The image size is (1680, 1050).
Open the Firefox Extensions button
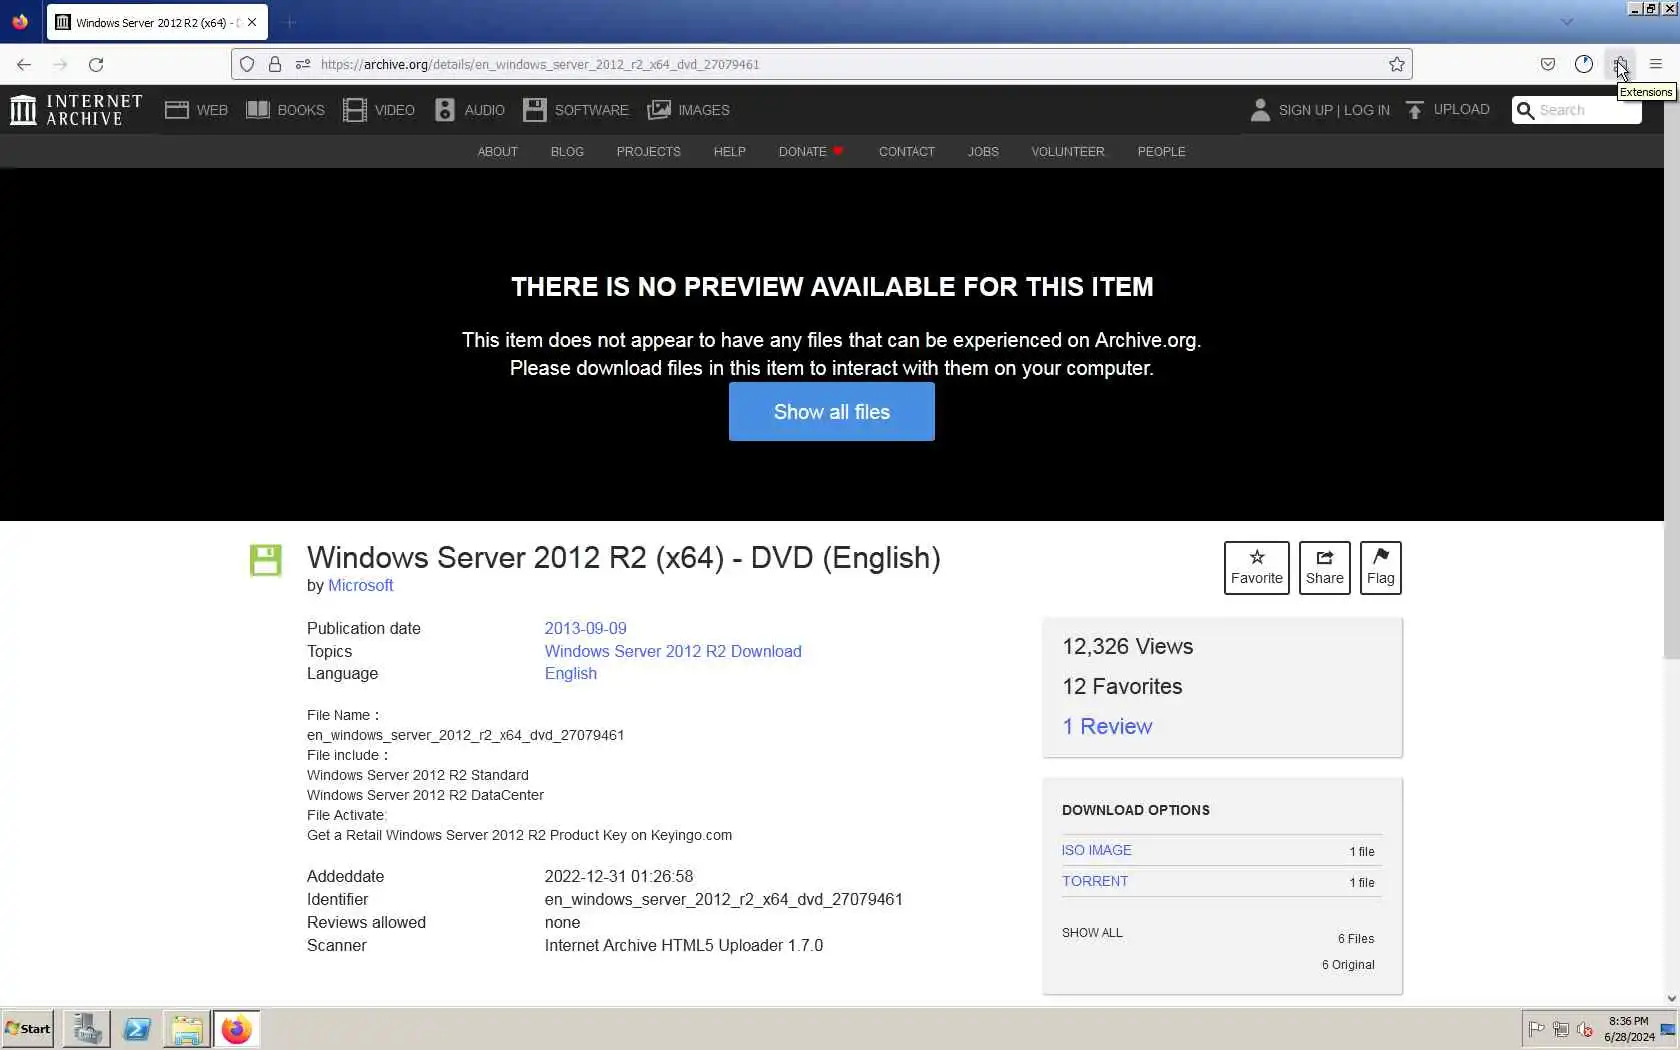pyautogui.click(x=1620, y=64)
